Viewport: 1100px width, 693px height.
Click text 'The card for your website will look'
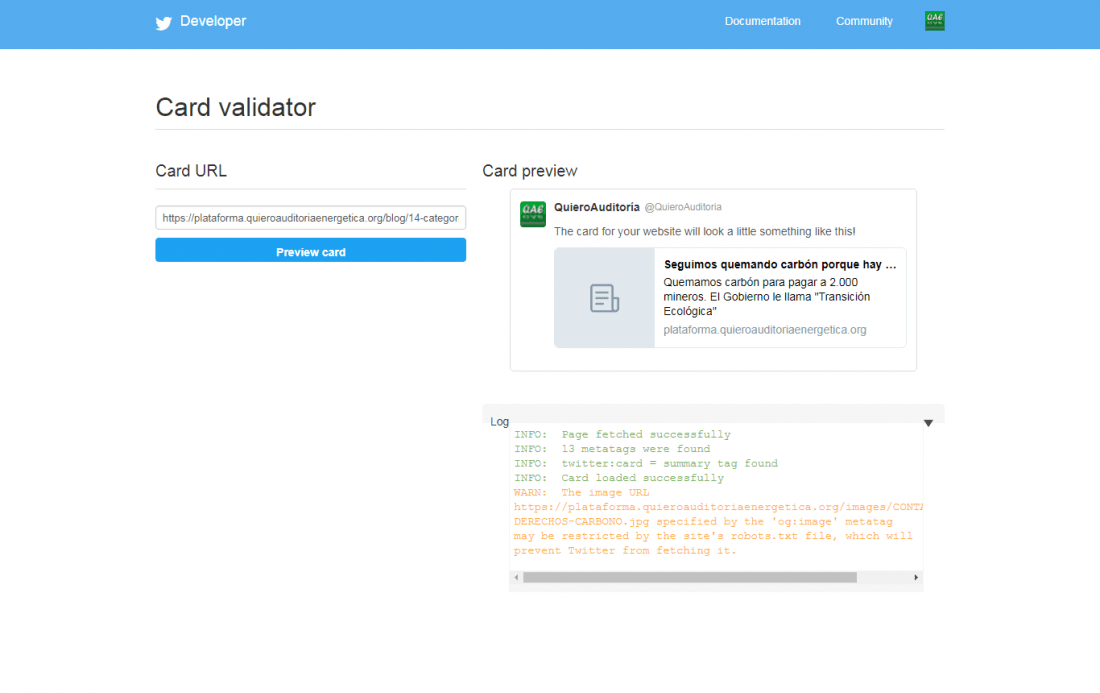point(704,231)
